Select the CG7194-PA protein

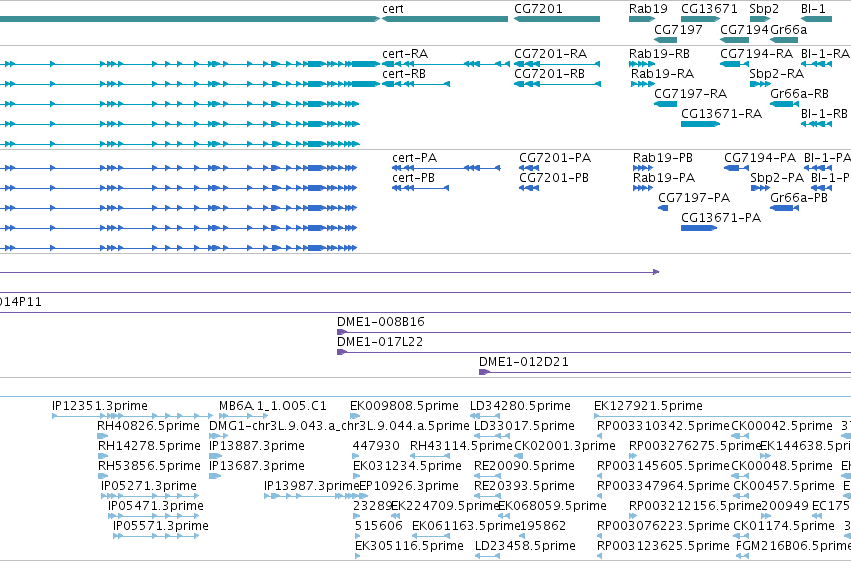click(736, 168)
